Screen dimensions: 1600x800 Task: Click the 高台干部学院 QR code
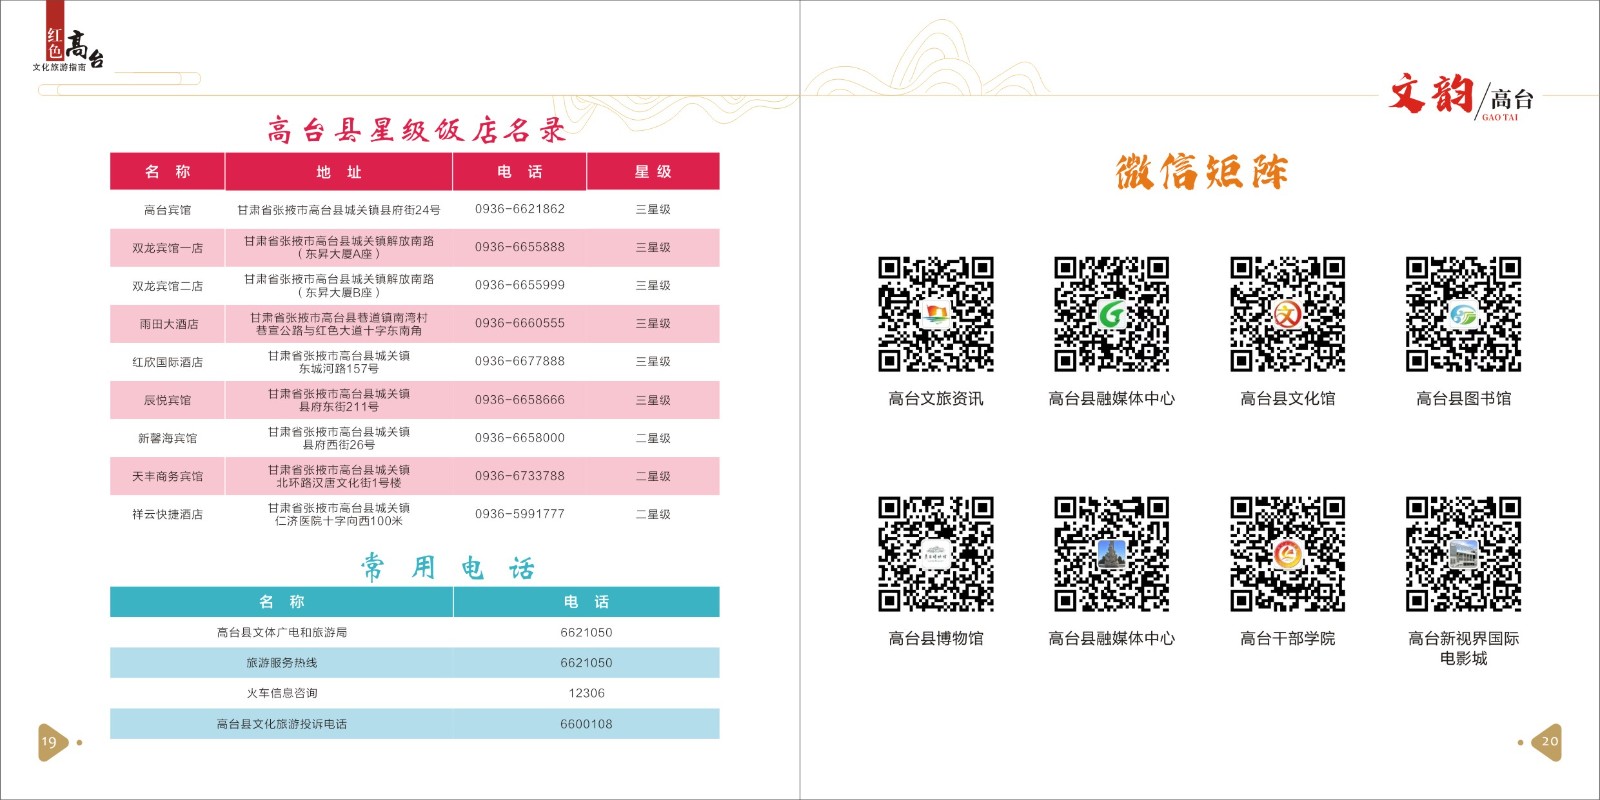tap(1288, 554)
